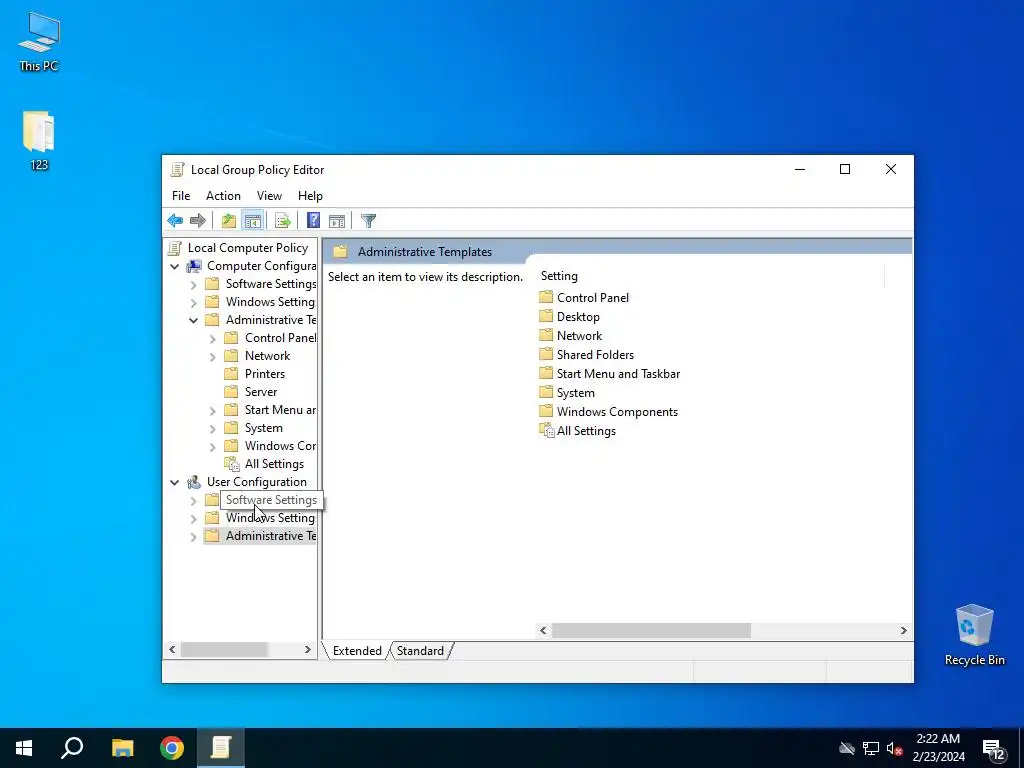Expand Windows Settings under Computer Configuration
The height and width of the screenshot is (768, 1024).
tap(193, 302)
